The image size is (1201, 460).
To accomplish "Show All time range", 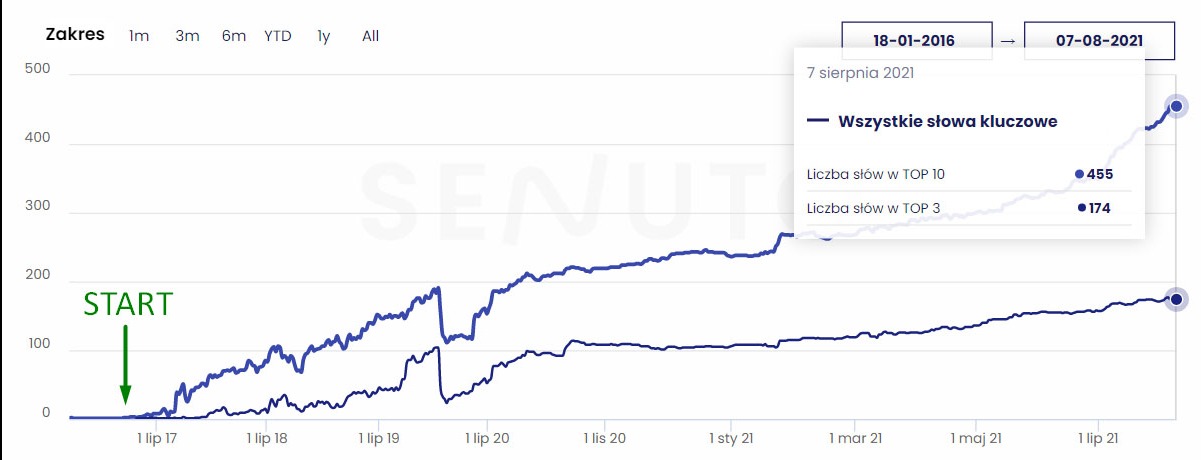I will (x=371, y=36).
